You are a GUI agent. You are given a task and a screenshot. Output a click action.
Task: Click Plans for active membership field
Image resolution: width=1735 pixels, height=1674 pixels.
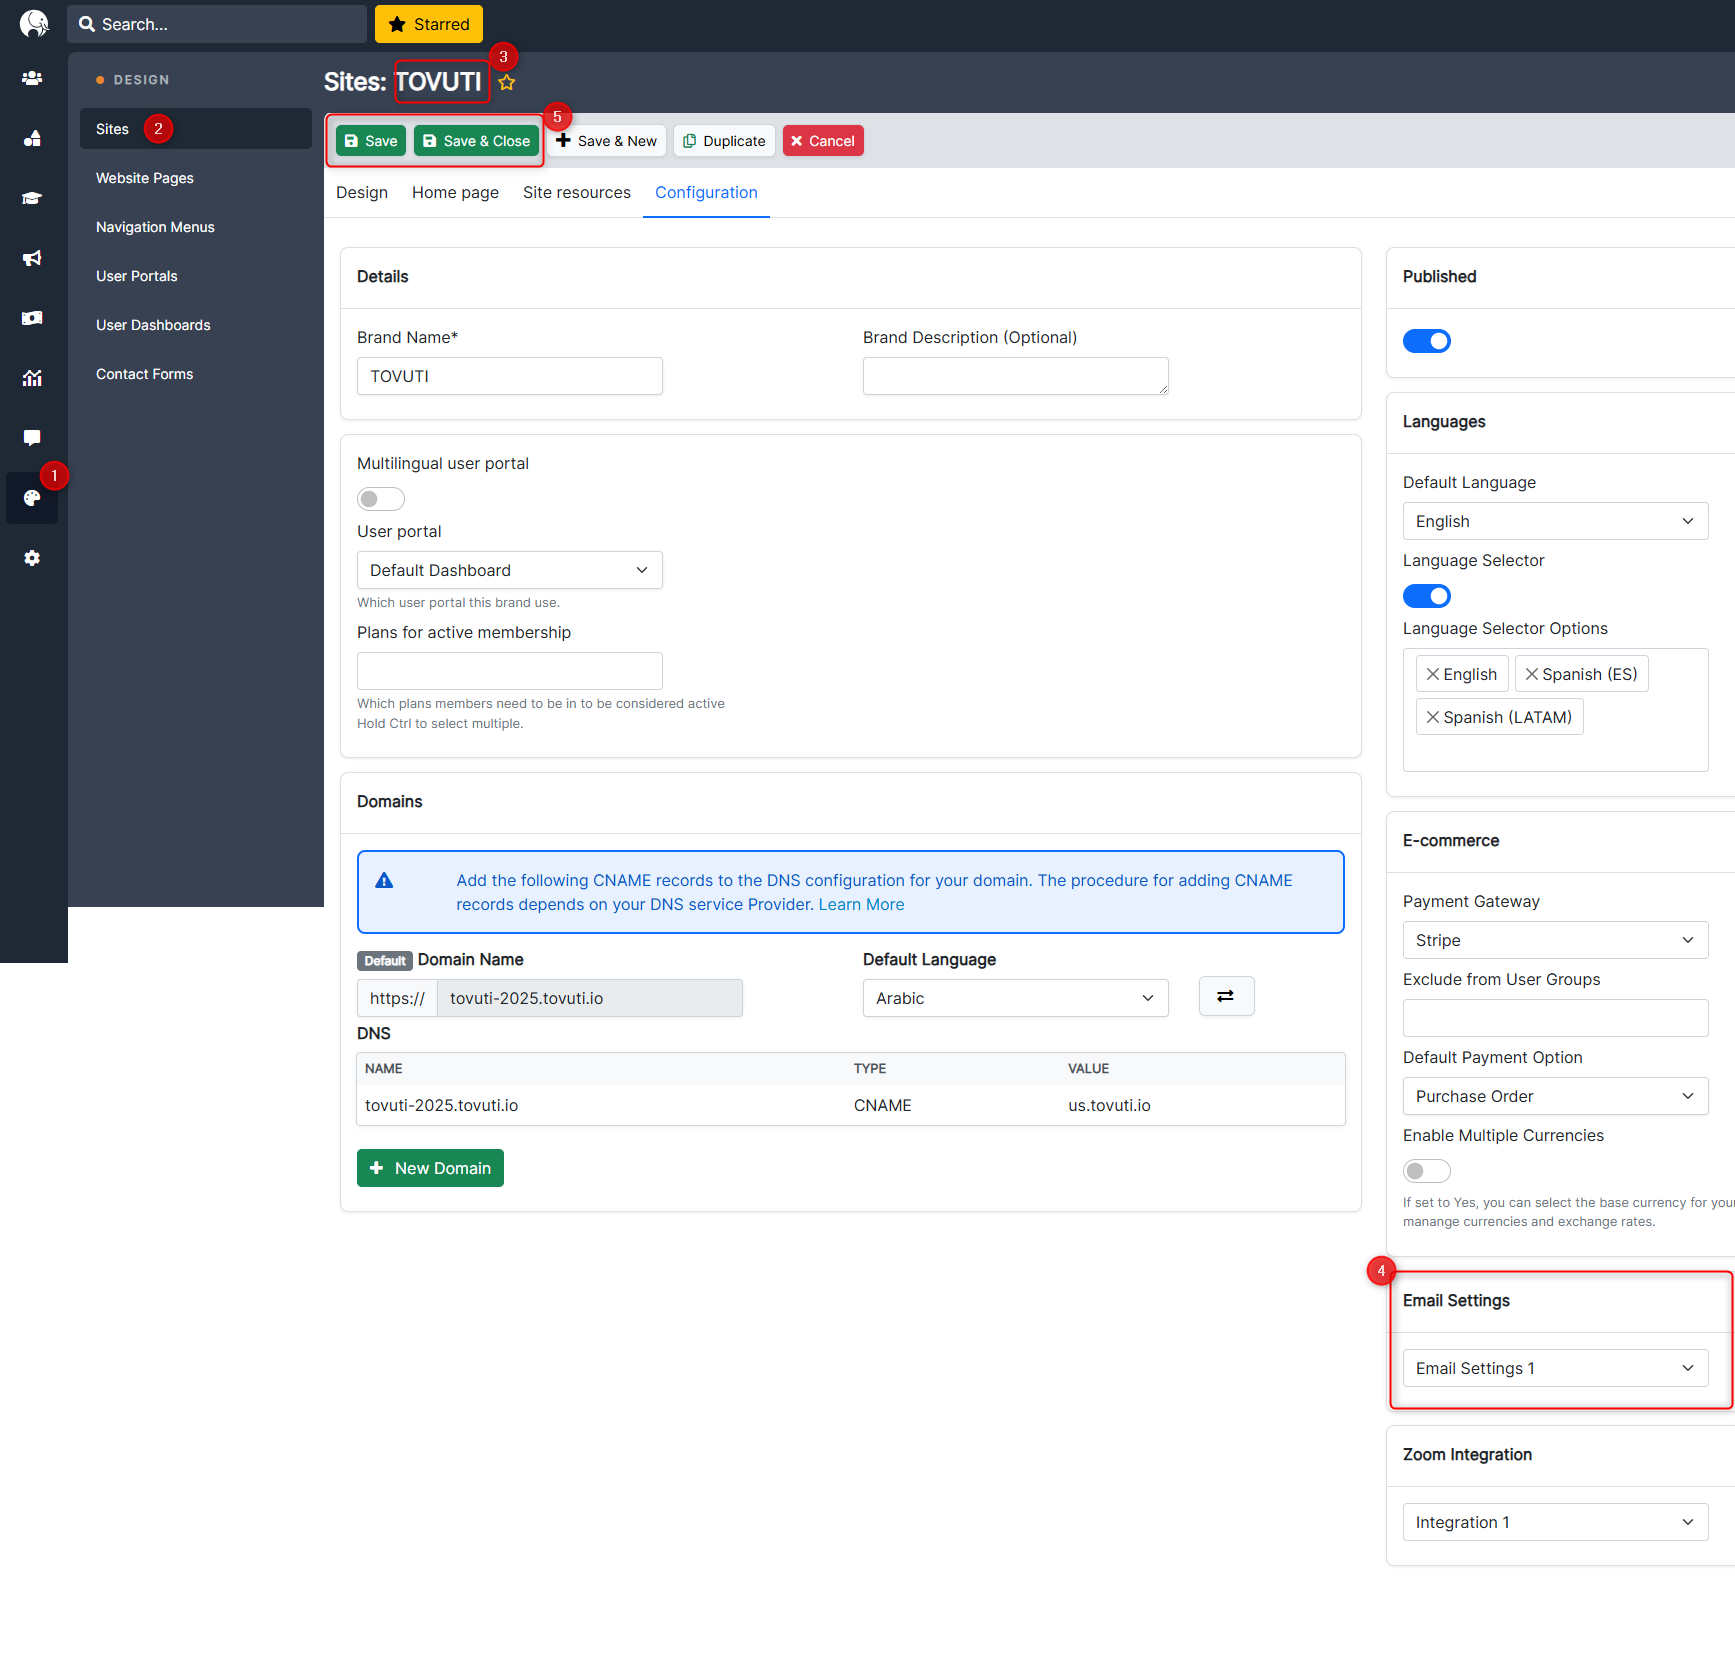coord(510,671)
